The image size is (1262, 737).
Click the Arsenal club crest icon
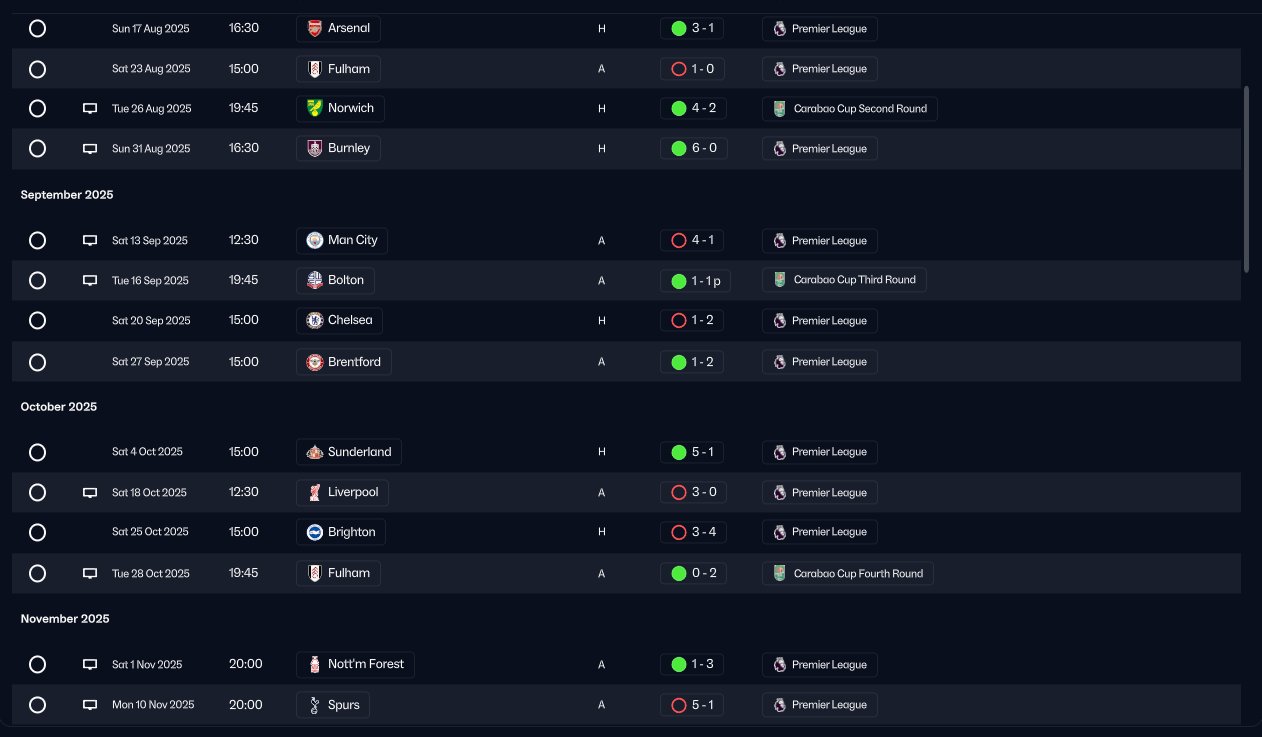click(315, 28)
